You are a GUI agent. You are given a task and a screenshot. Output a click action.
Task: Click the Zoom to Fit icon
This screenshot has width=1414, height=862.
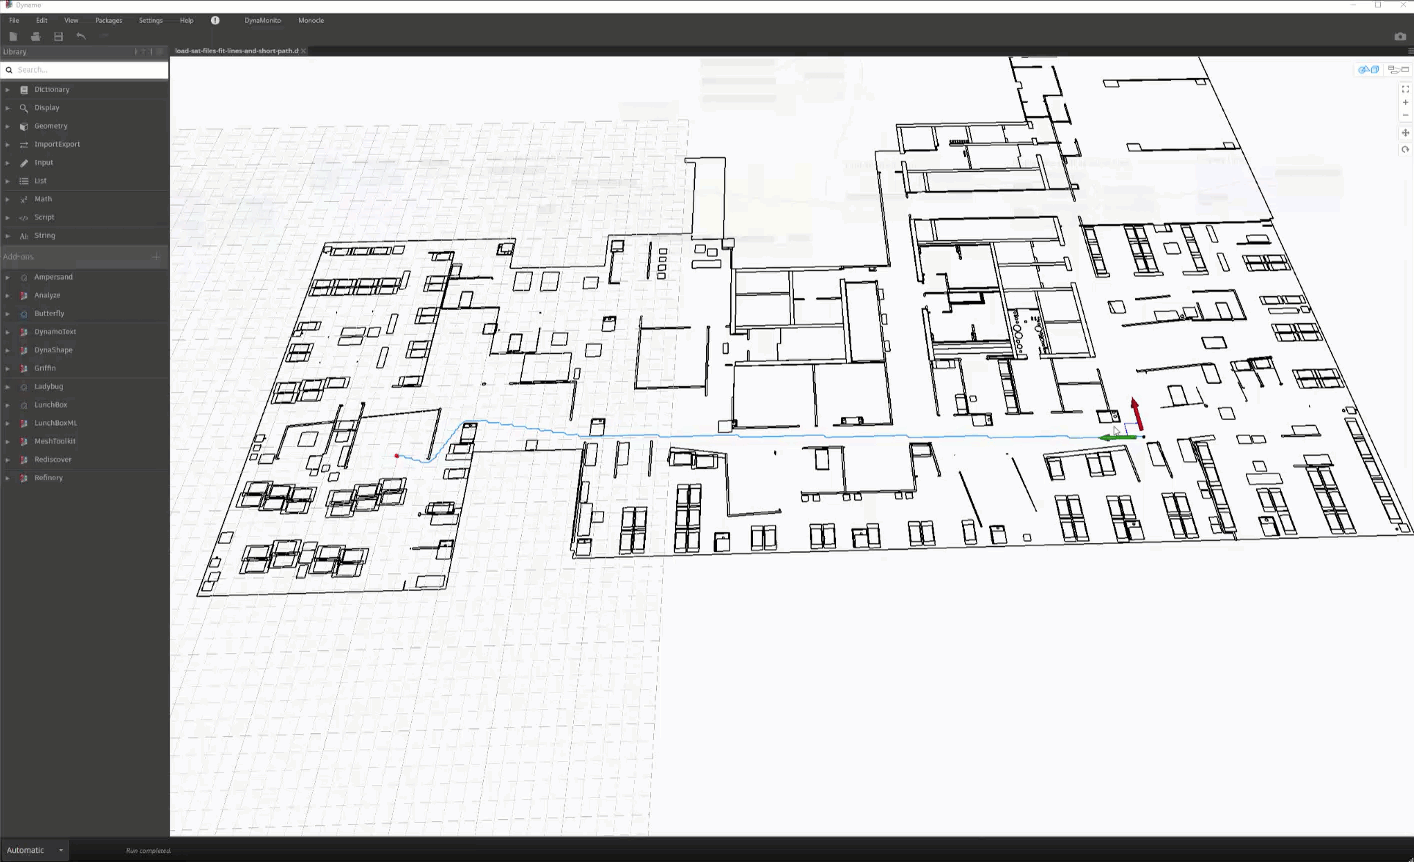tap(1405, 89)
